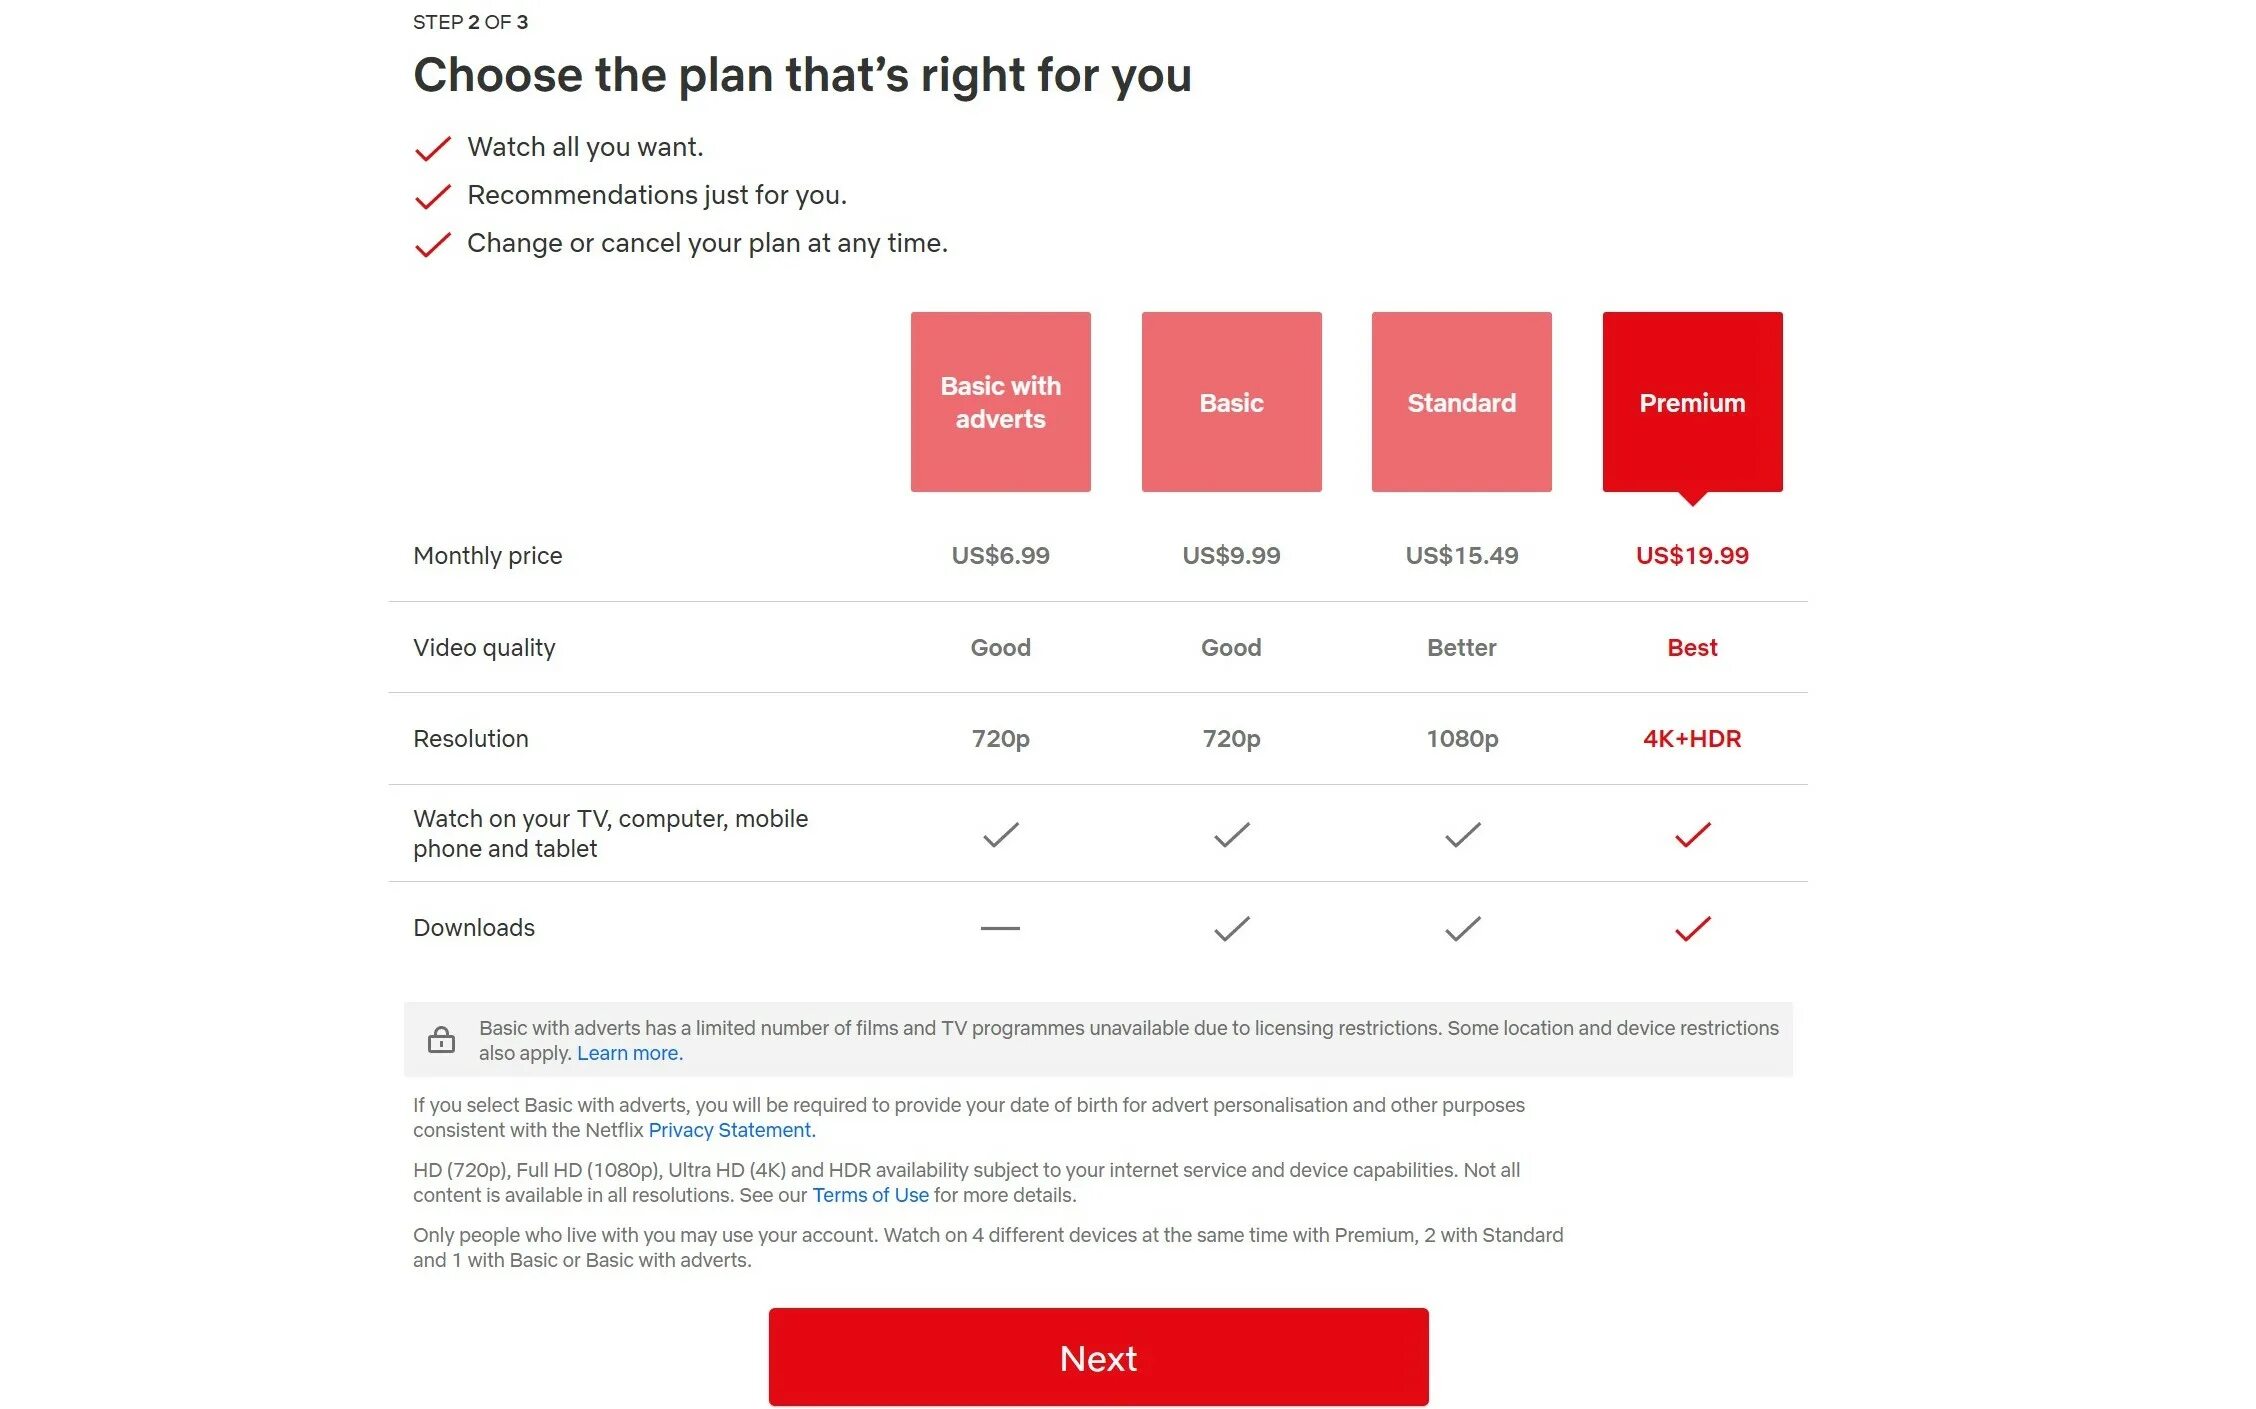Open the Learn more link
Image resolution: width=2256 pixels, height=1409 pixels.
click(629, 1053)
